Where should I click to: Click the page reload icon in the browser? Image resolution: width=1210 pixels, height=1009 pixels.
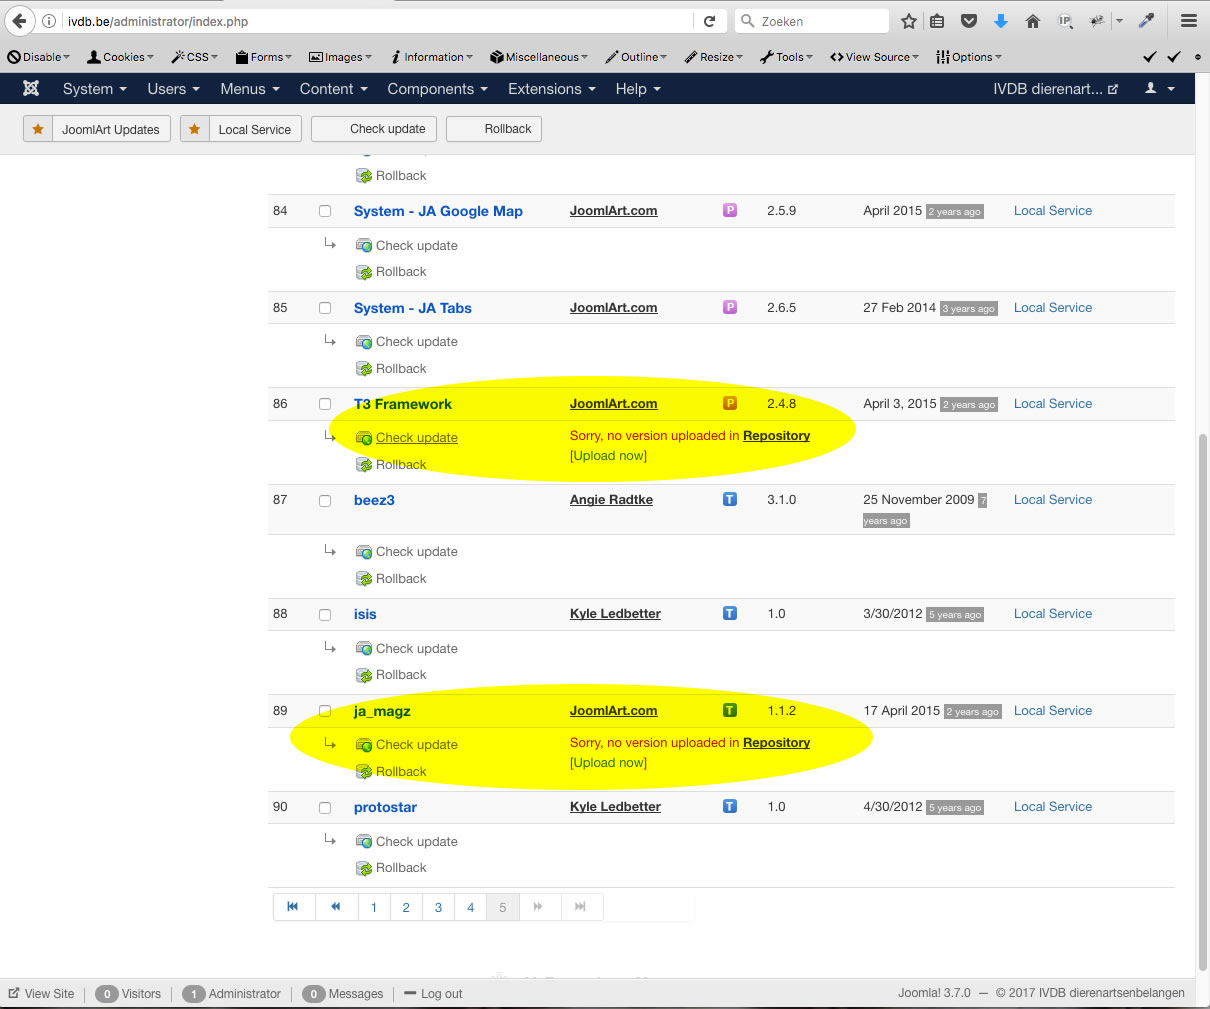click(x=710, y=20)
